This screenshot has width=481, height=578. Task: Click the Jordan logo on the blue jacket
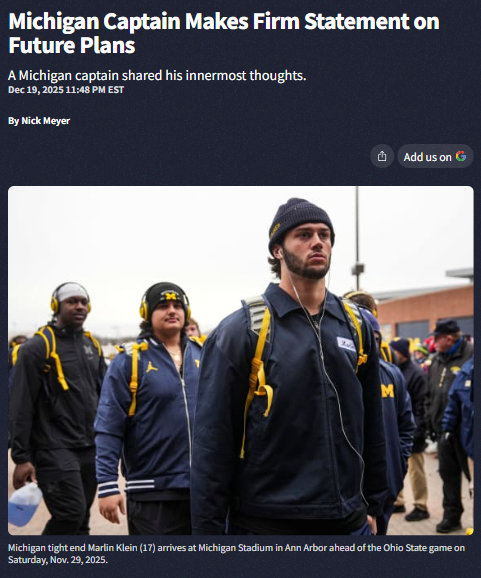[x=151, y=367]
